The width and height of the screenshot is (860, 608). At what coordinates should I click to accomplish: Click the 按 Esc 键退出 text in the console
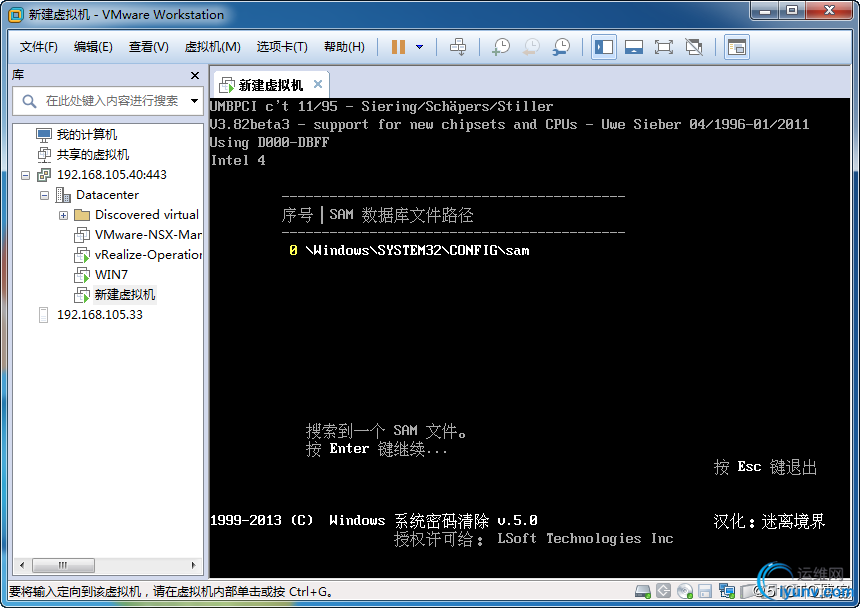click(765, 467)
